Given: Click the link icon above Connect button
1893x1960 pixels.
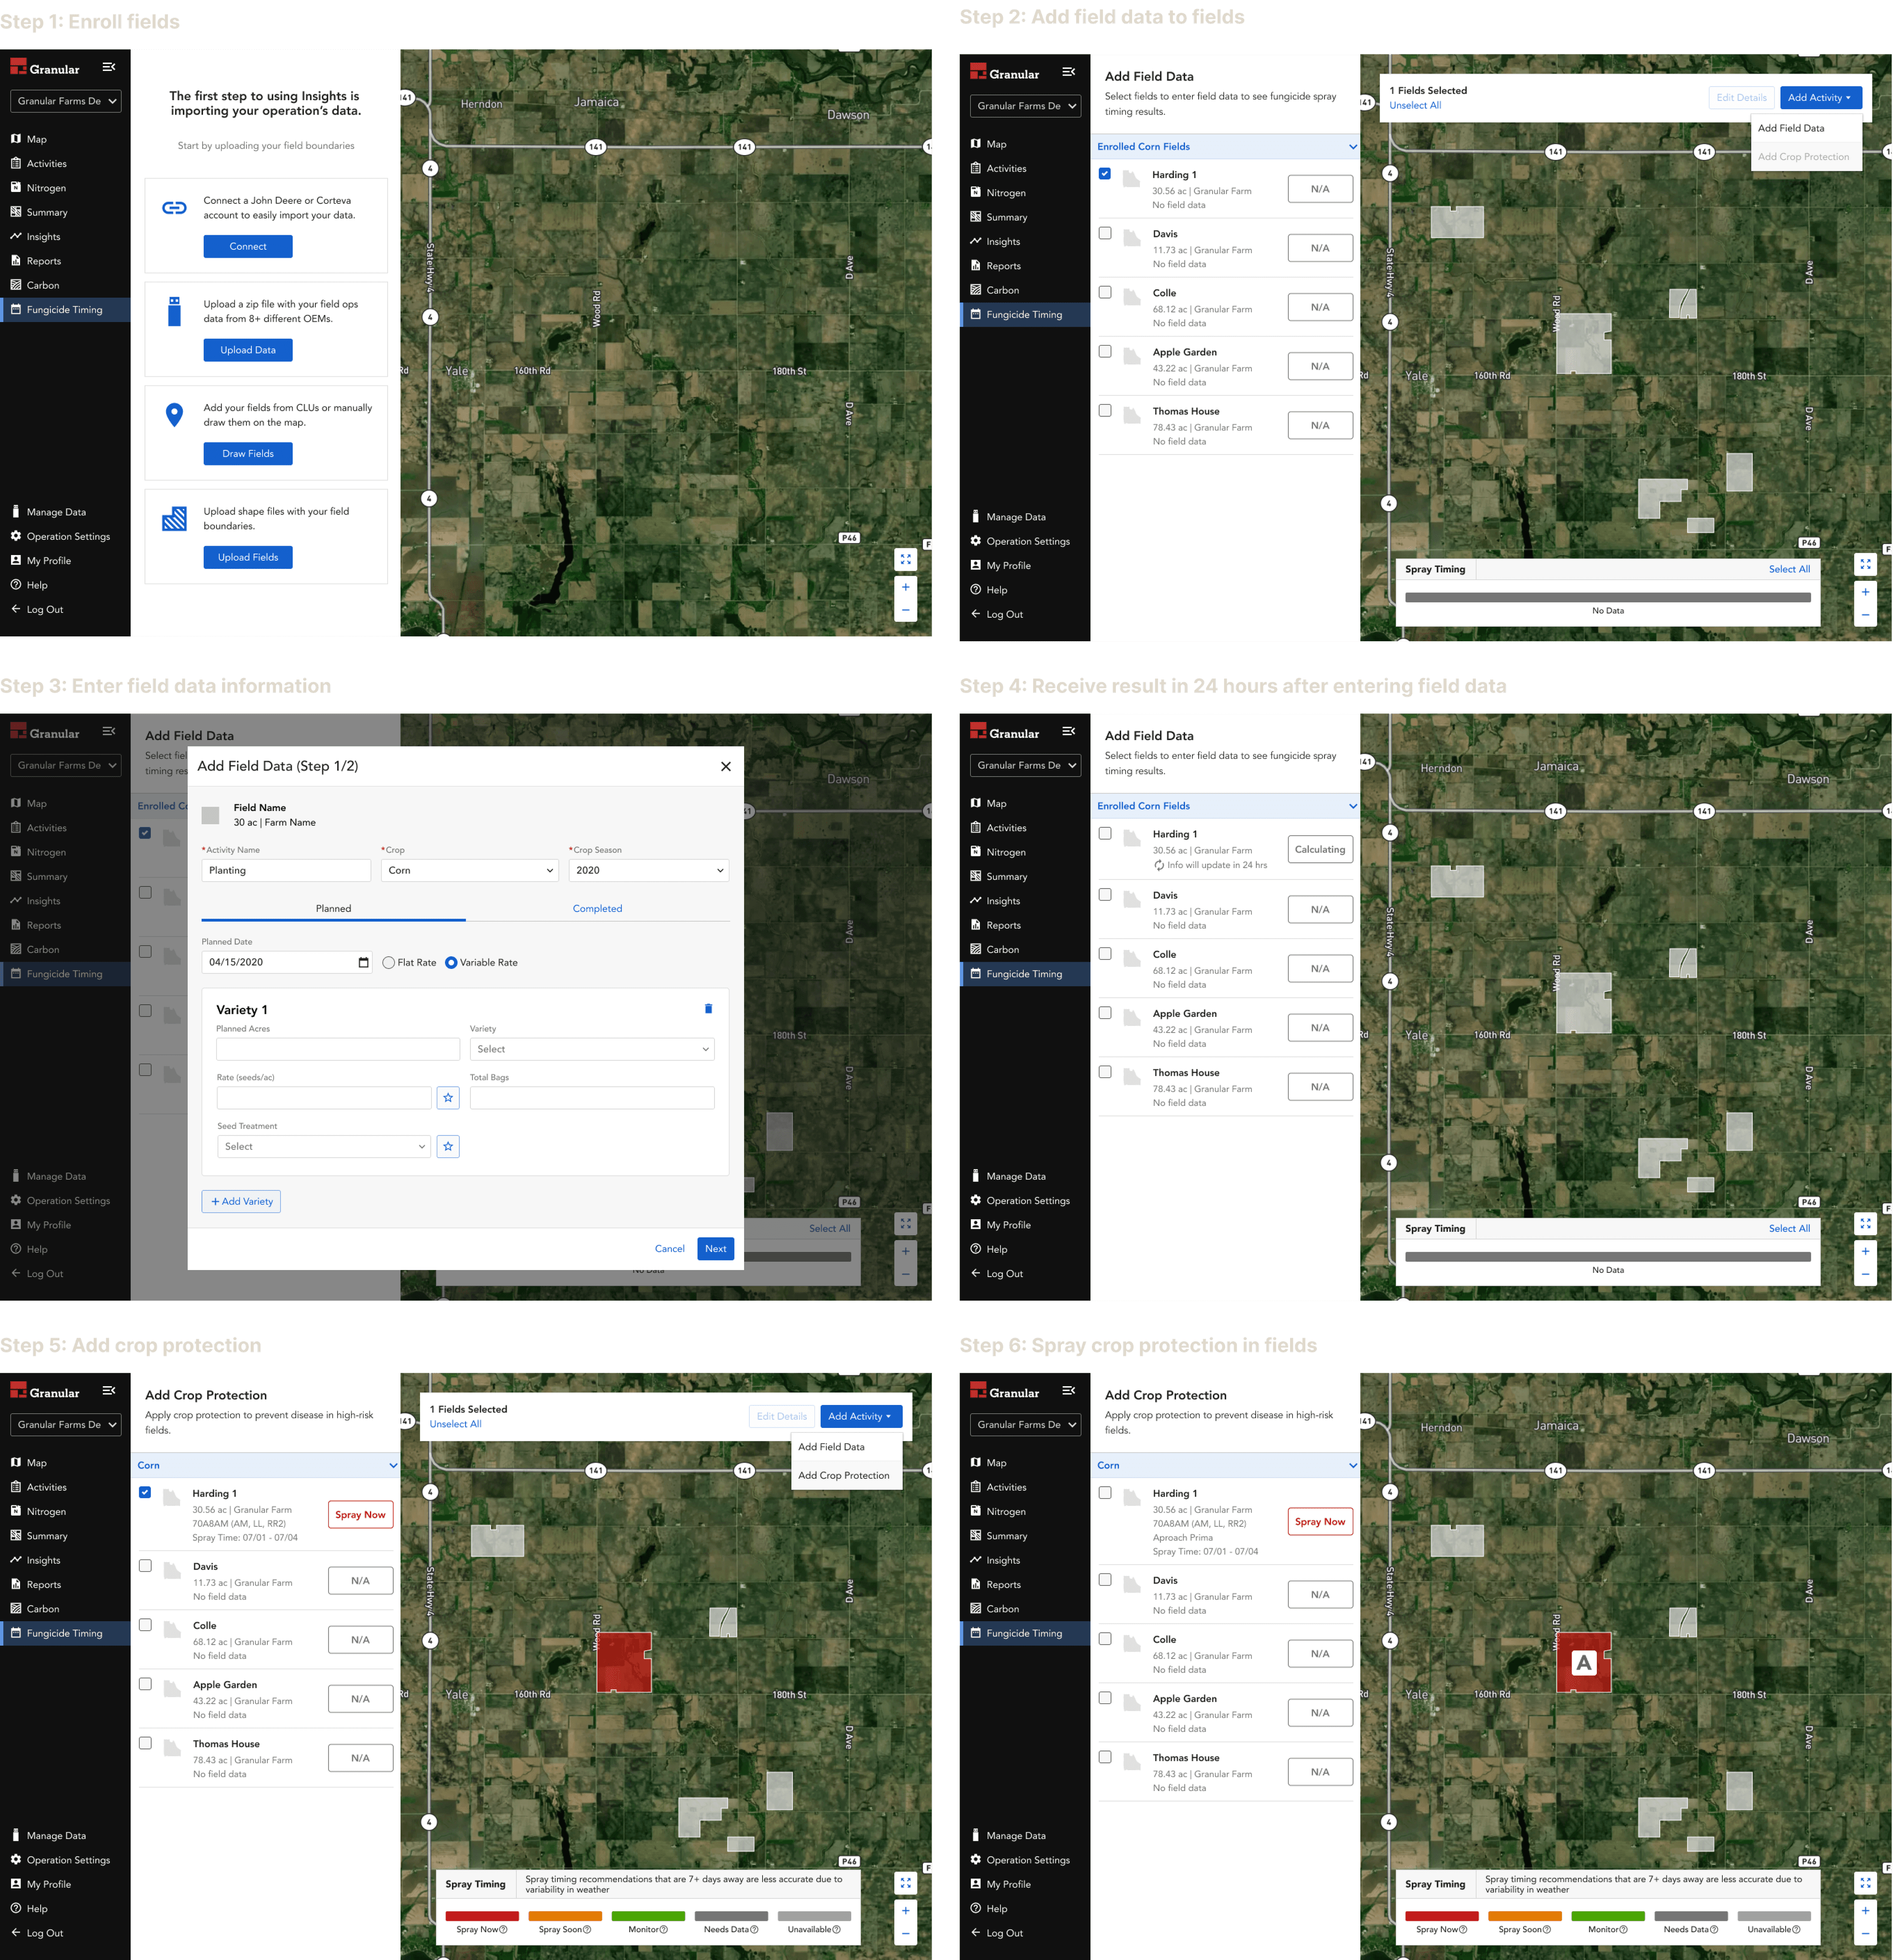Looking at the screenshot, I should point(174,208).
